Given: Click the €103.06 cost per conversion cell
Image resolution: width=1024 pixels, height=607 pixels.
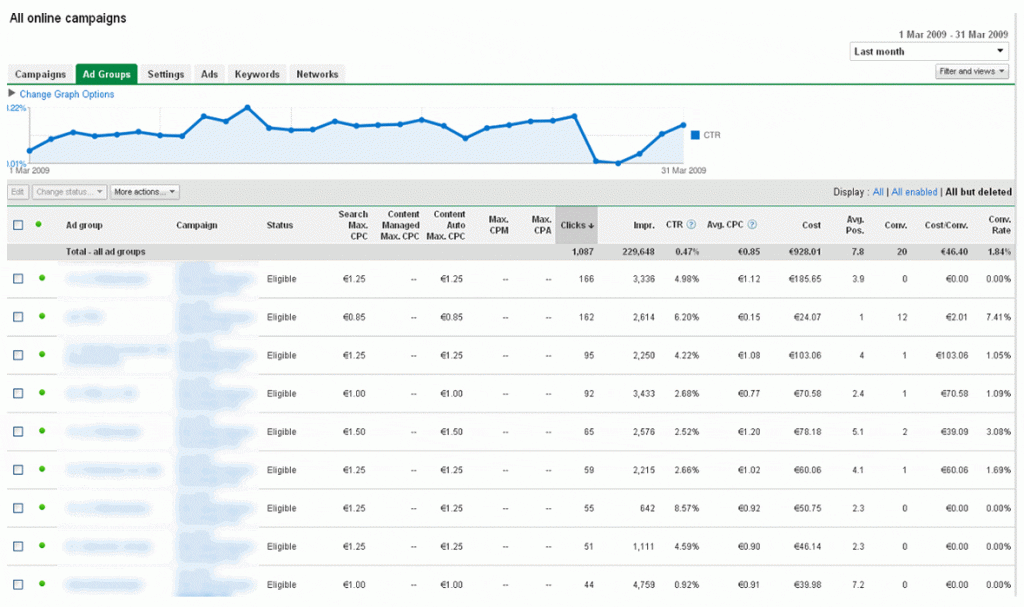Looking at the screenshot, I should tap(952, 355).
